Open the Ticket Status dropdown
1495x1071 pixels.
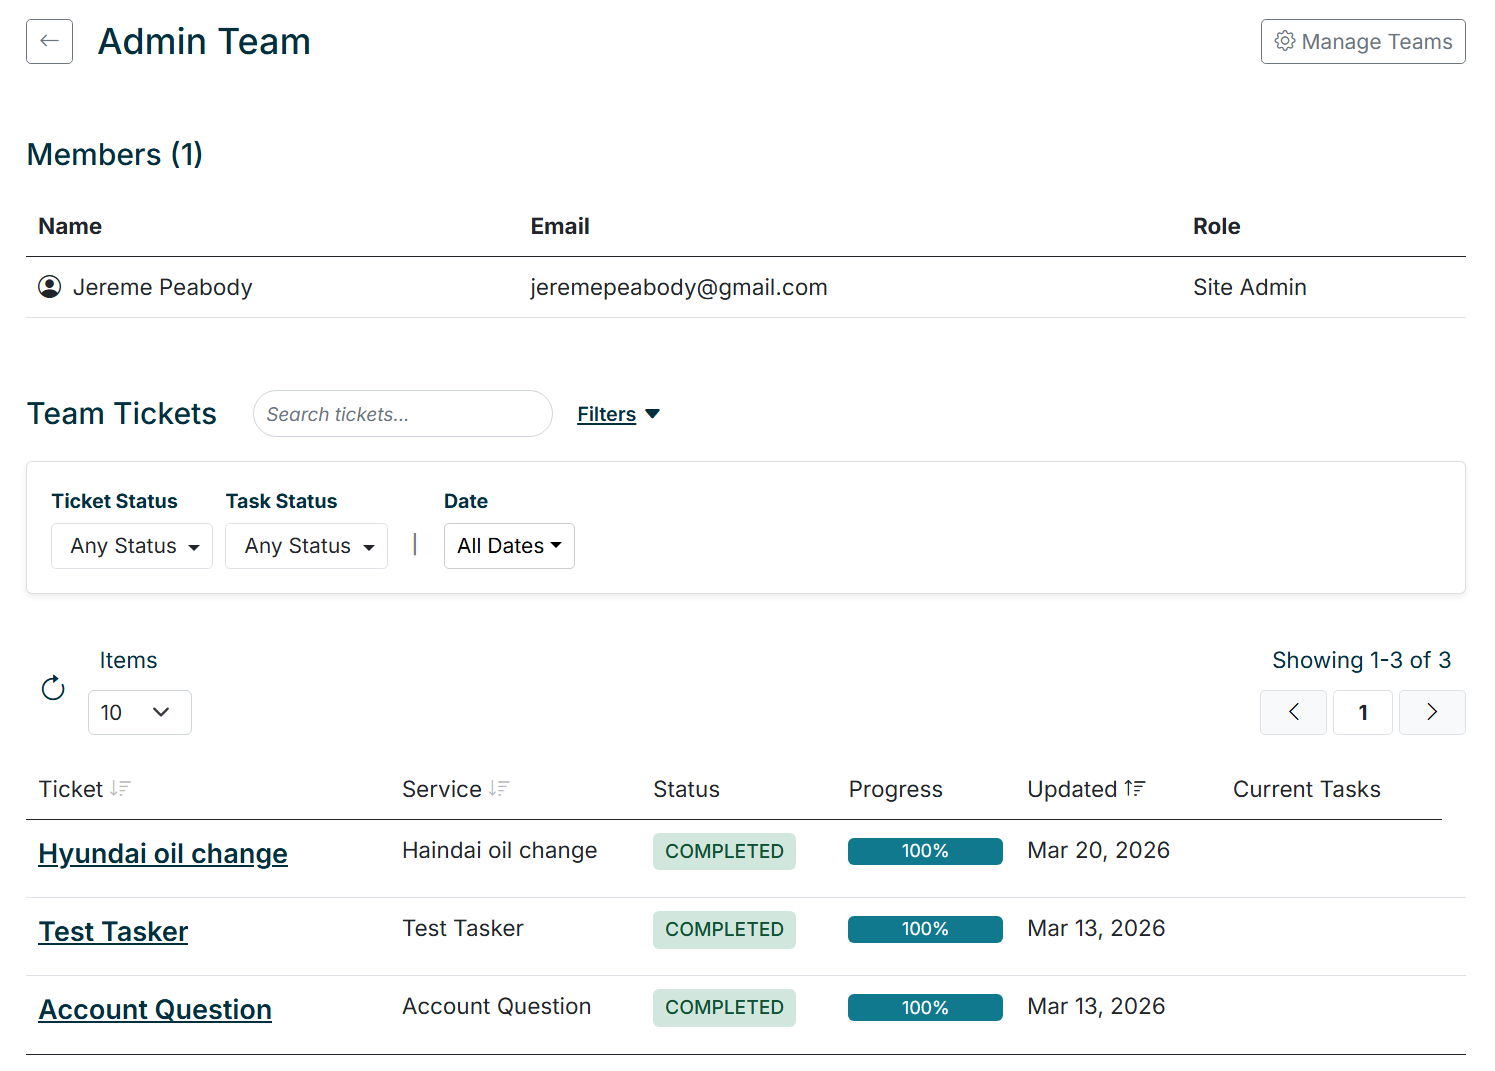click(131, 546)
